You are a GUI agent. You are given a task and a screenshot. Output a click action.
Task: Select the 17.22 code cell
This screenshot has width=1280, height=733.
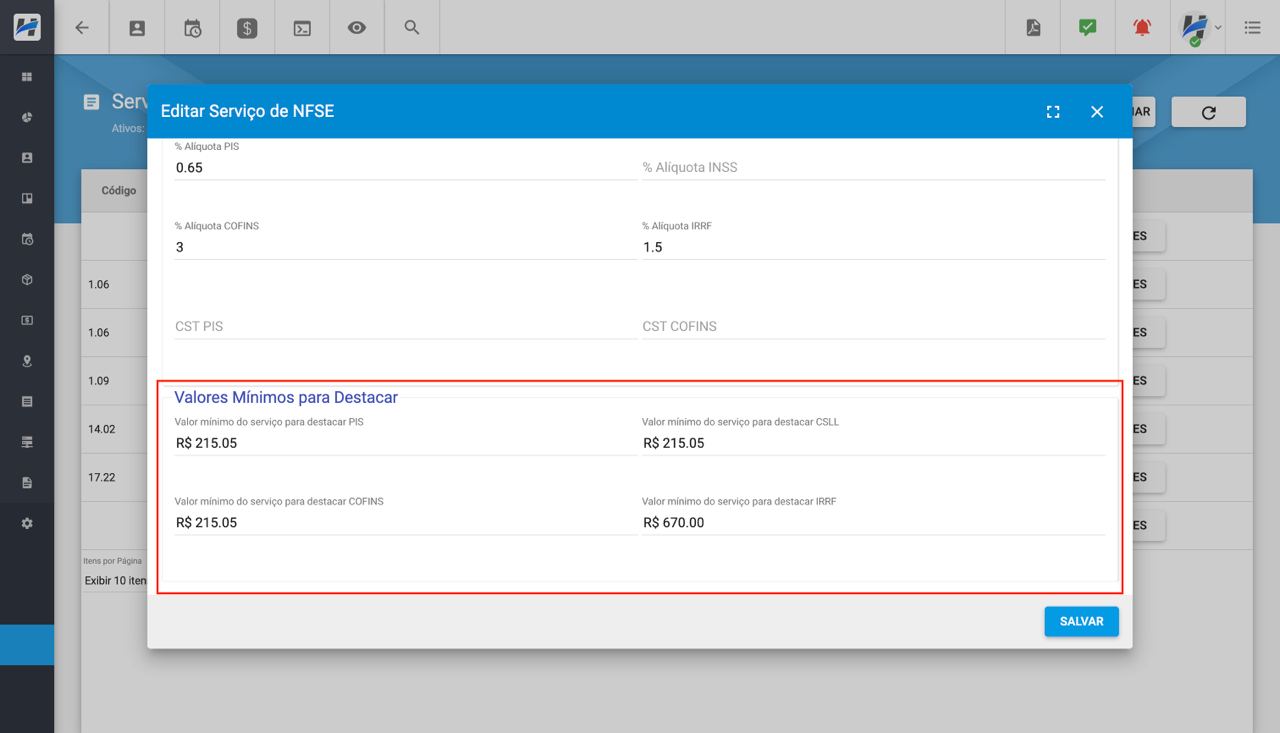(101, 477)
